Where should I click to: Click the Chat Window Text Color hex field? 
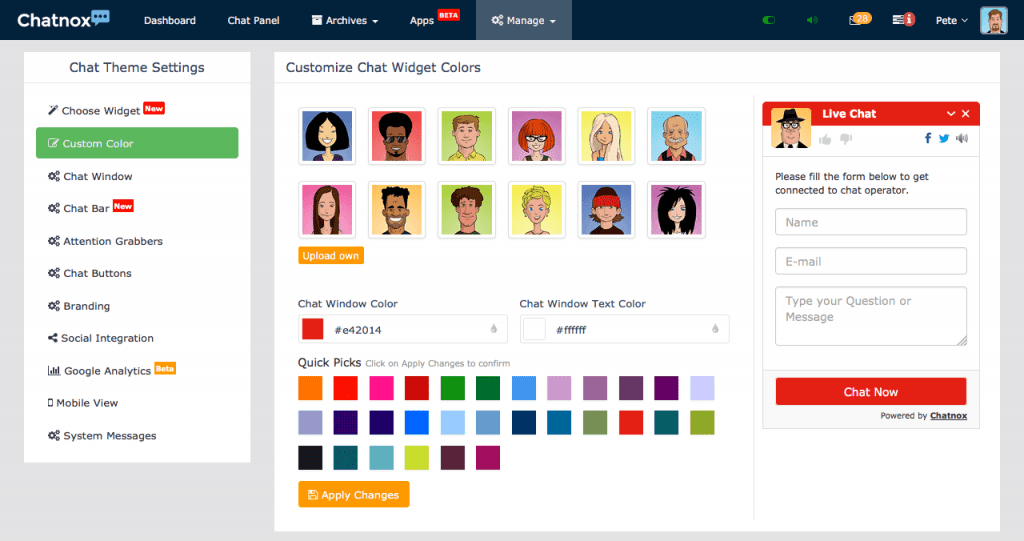click(624, 329)
